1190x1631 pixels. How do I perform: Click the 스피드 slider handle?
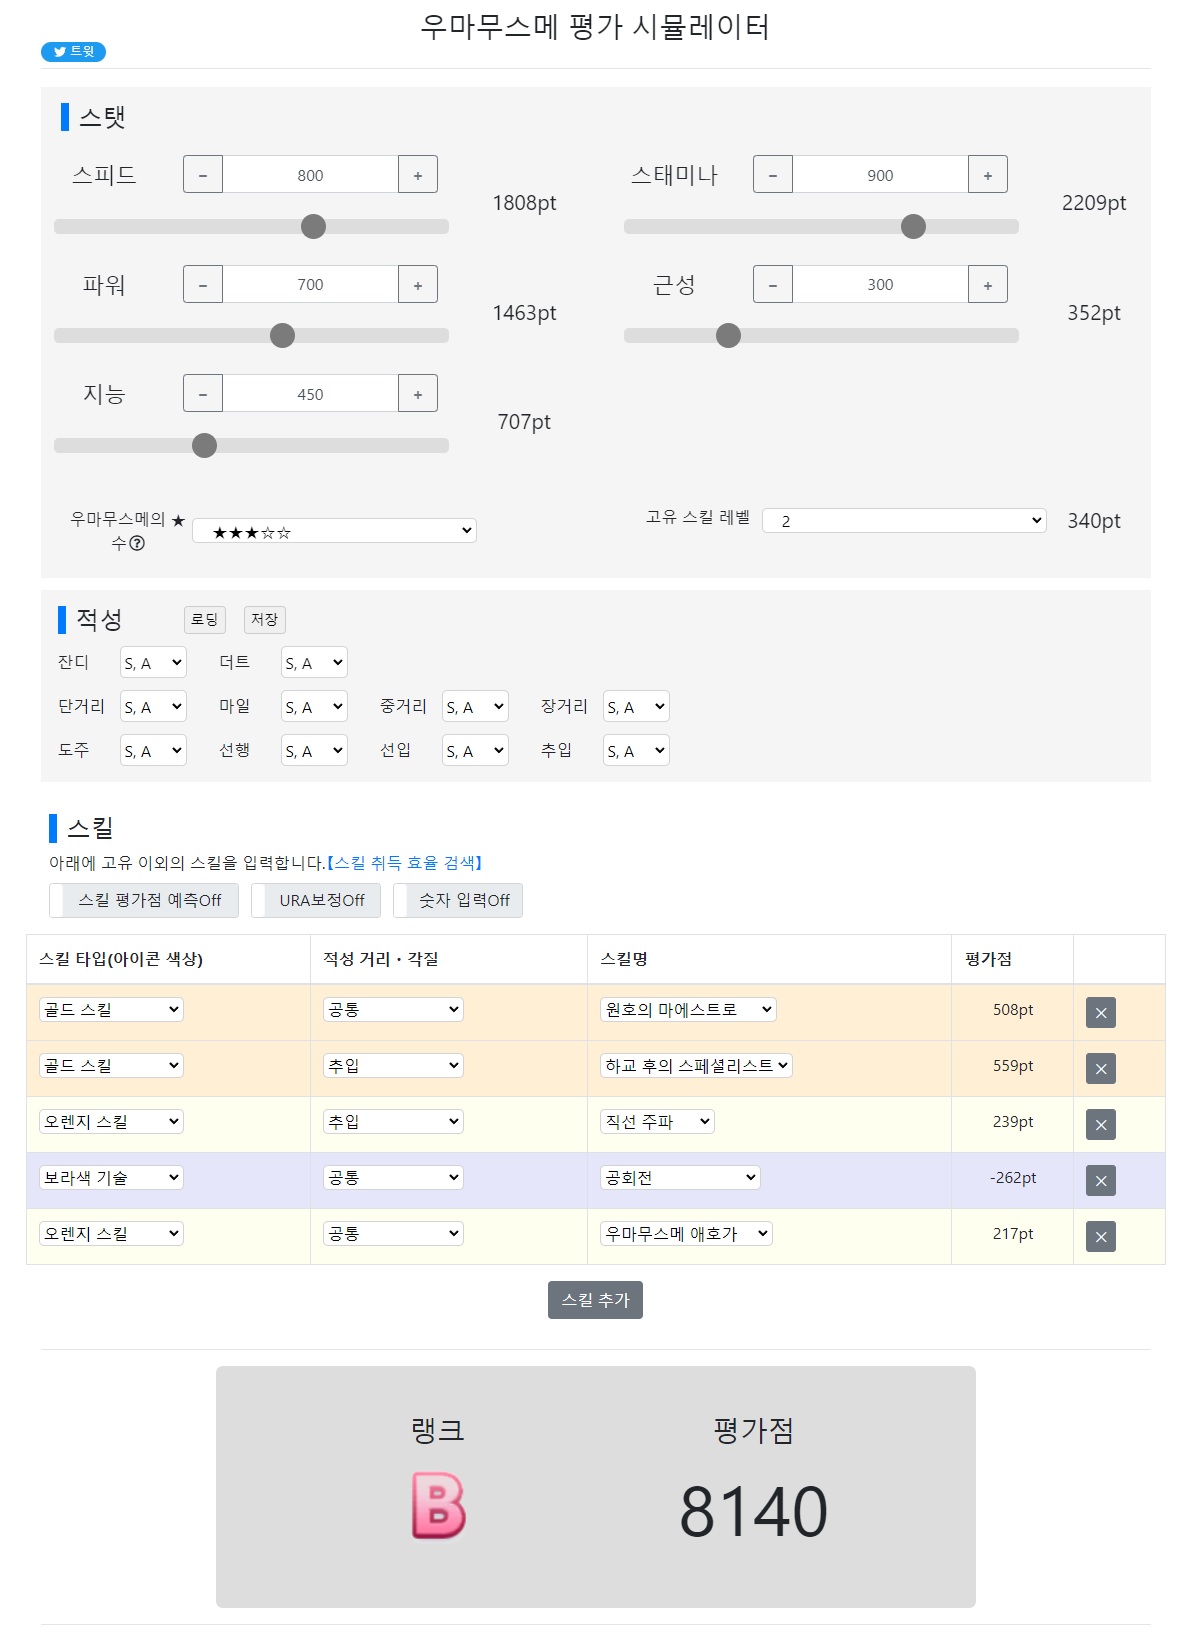pyautogui.click(x=314, y=227)
